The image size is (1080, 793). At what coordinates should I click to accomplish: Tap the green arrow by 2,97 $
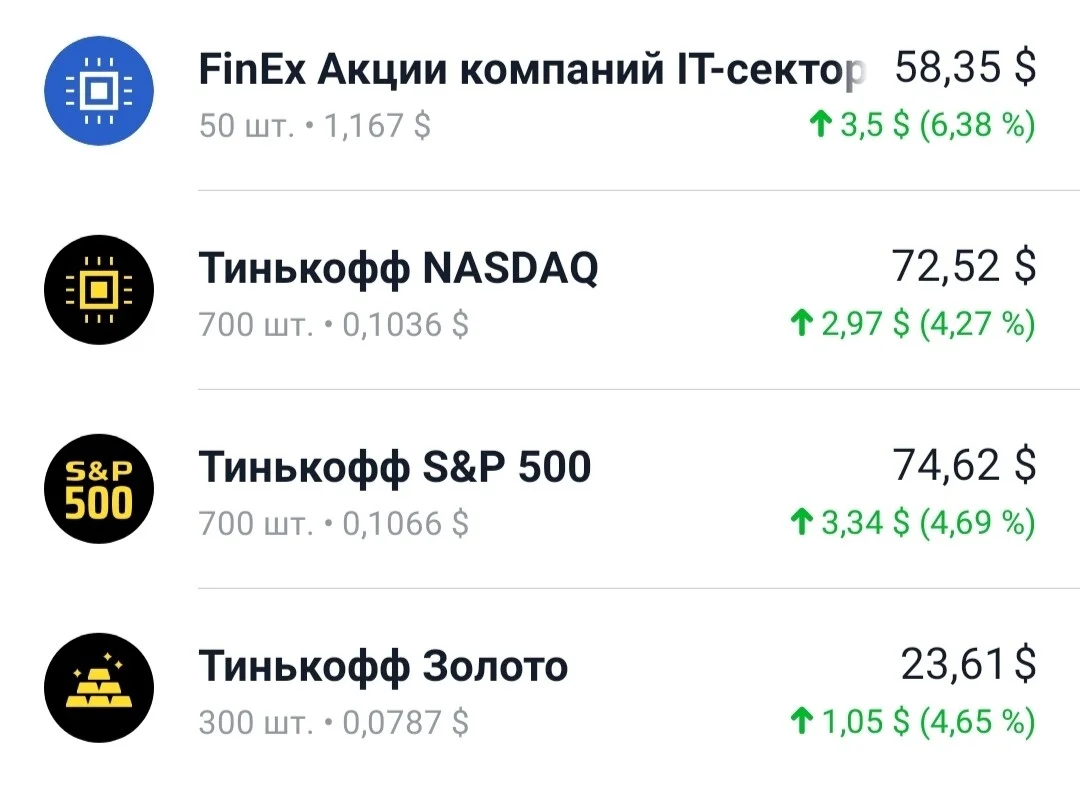click(801, 322)
